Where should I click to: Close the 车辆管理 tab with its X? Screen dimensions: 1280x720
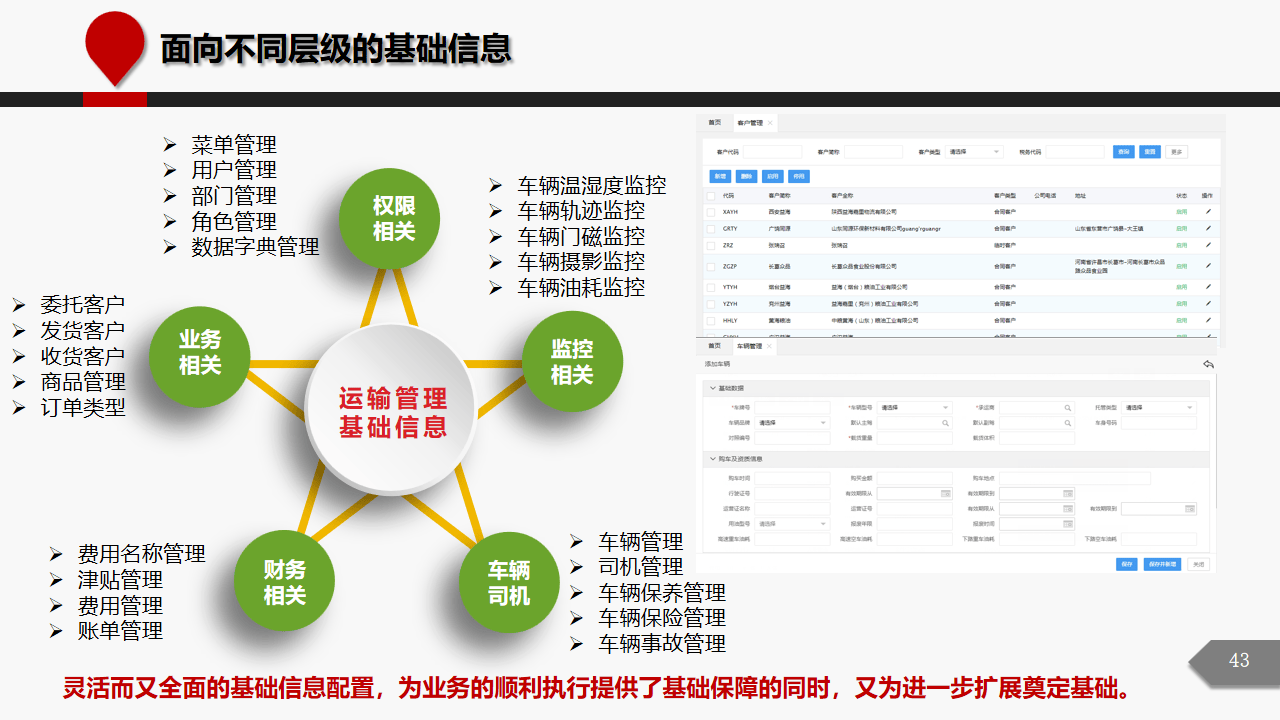pyautogui.click(x=769, y=346)
